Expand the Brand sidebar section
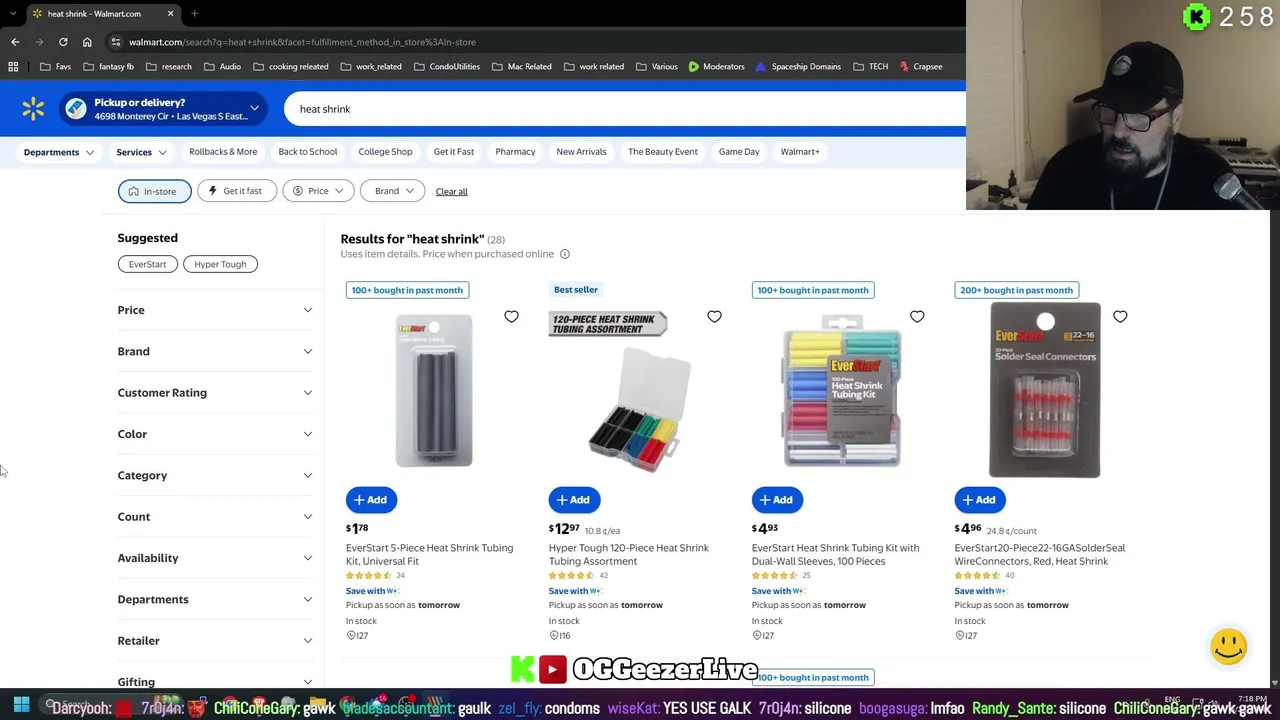1280x720 pixels. point(215,351)
